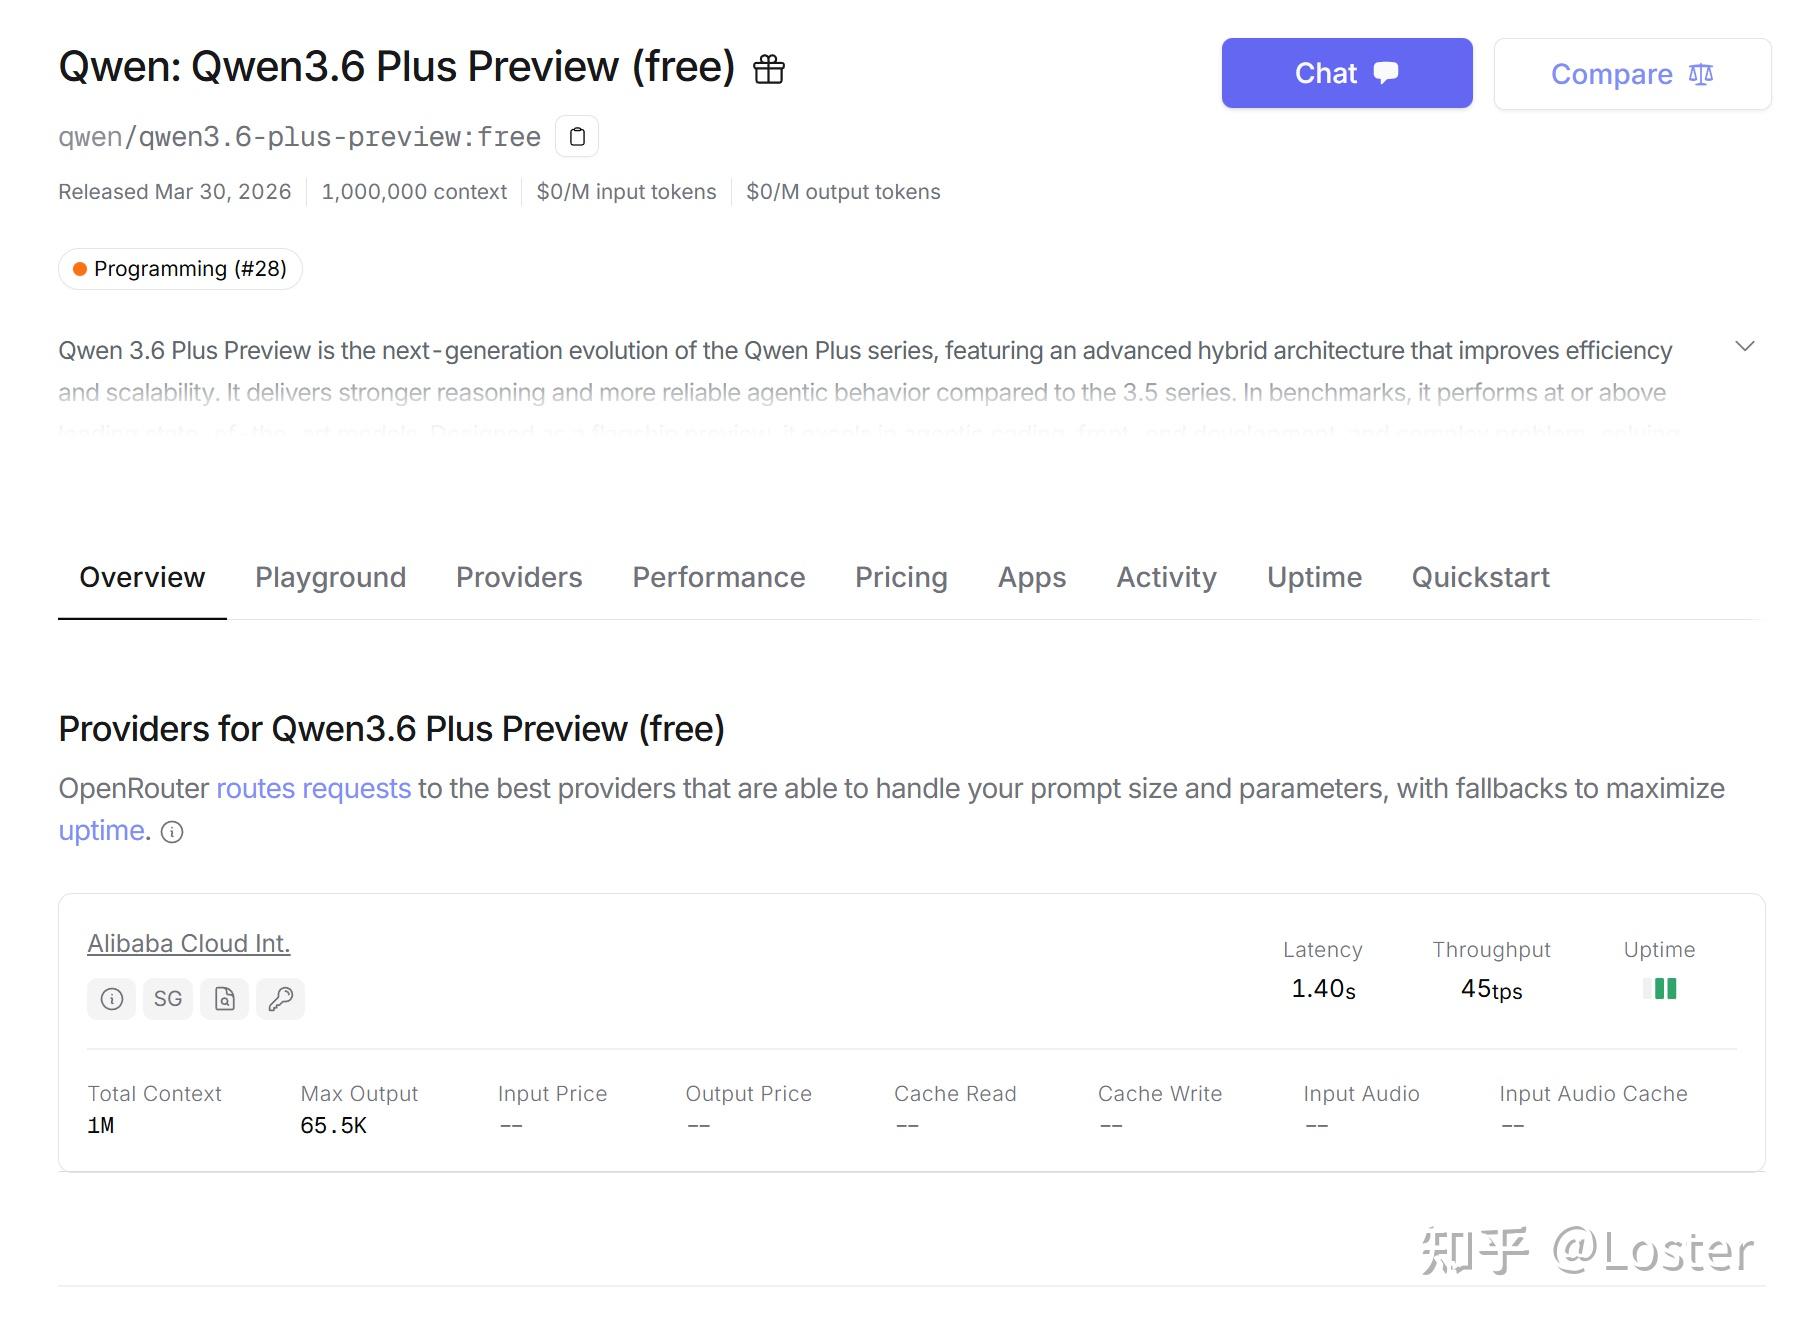Open the Quickstart tab
Image resolution: width=1799 pixels, height=1323 pixels.
(1480, 577)
